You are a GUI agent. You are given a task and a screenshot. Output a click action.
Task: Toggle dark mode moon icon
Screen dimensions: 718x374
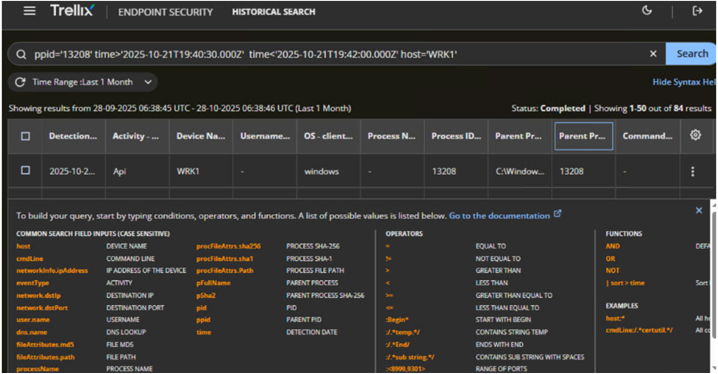[x=647, y=11]
